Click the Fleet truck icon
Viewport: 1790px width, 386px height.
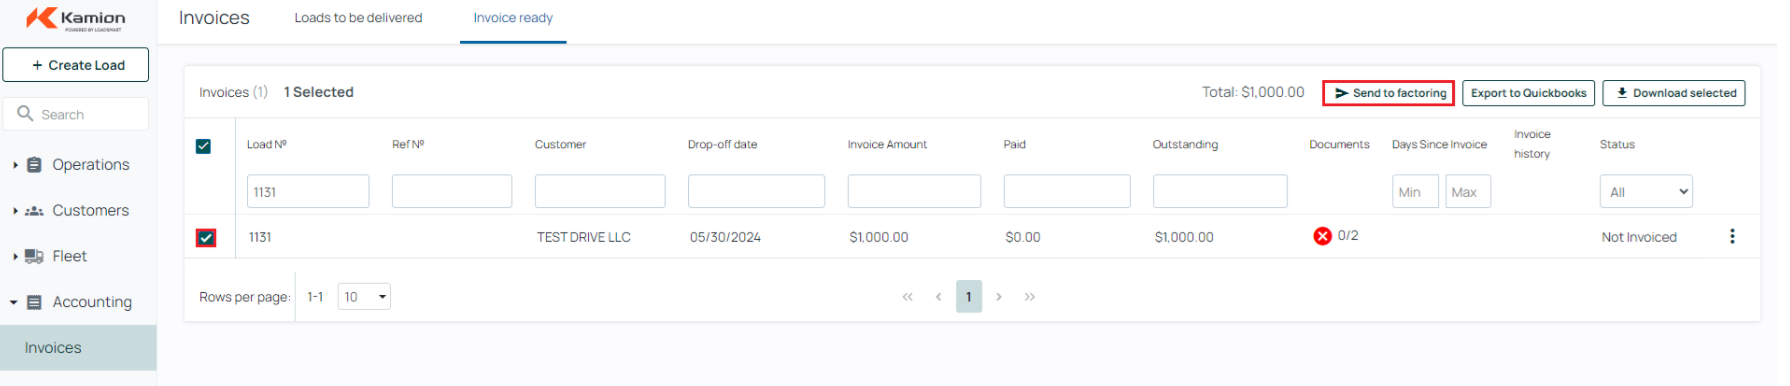coord(34,258)
